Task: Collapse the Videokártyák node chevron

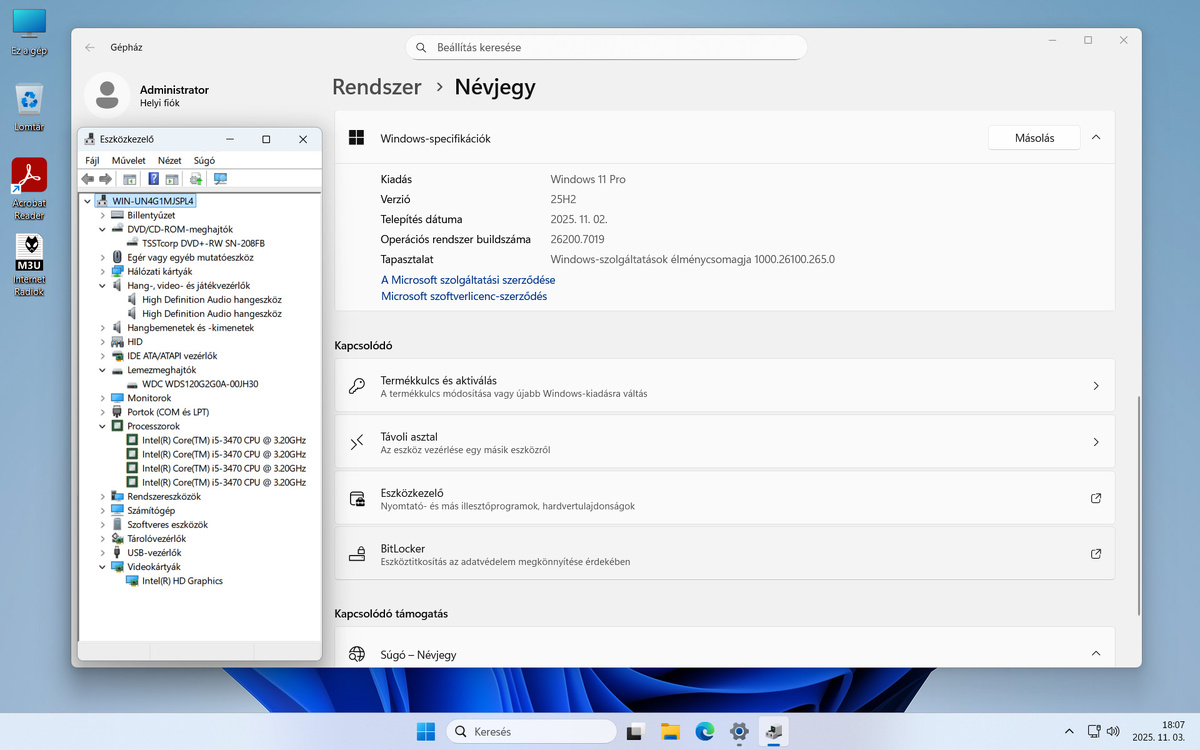Action: [102, 566]
